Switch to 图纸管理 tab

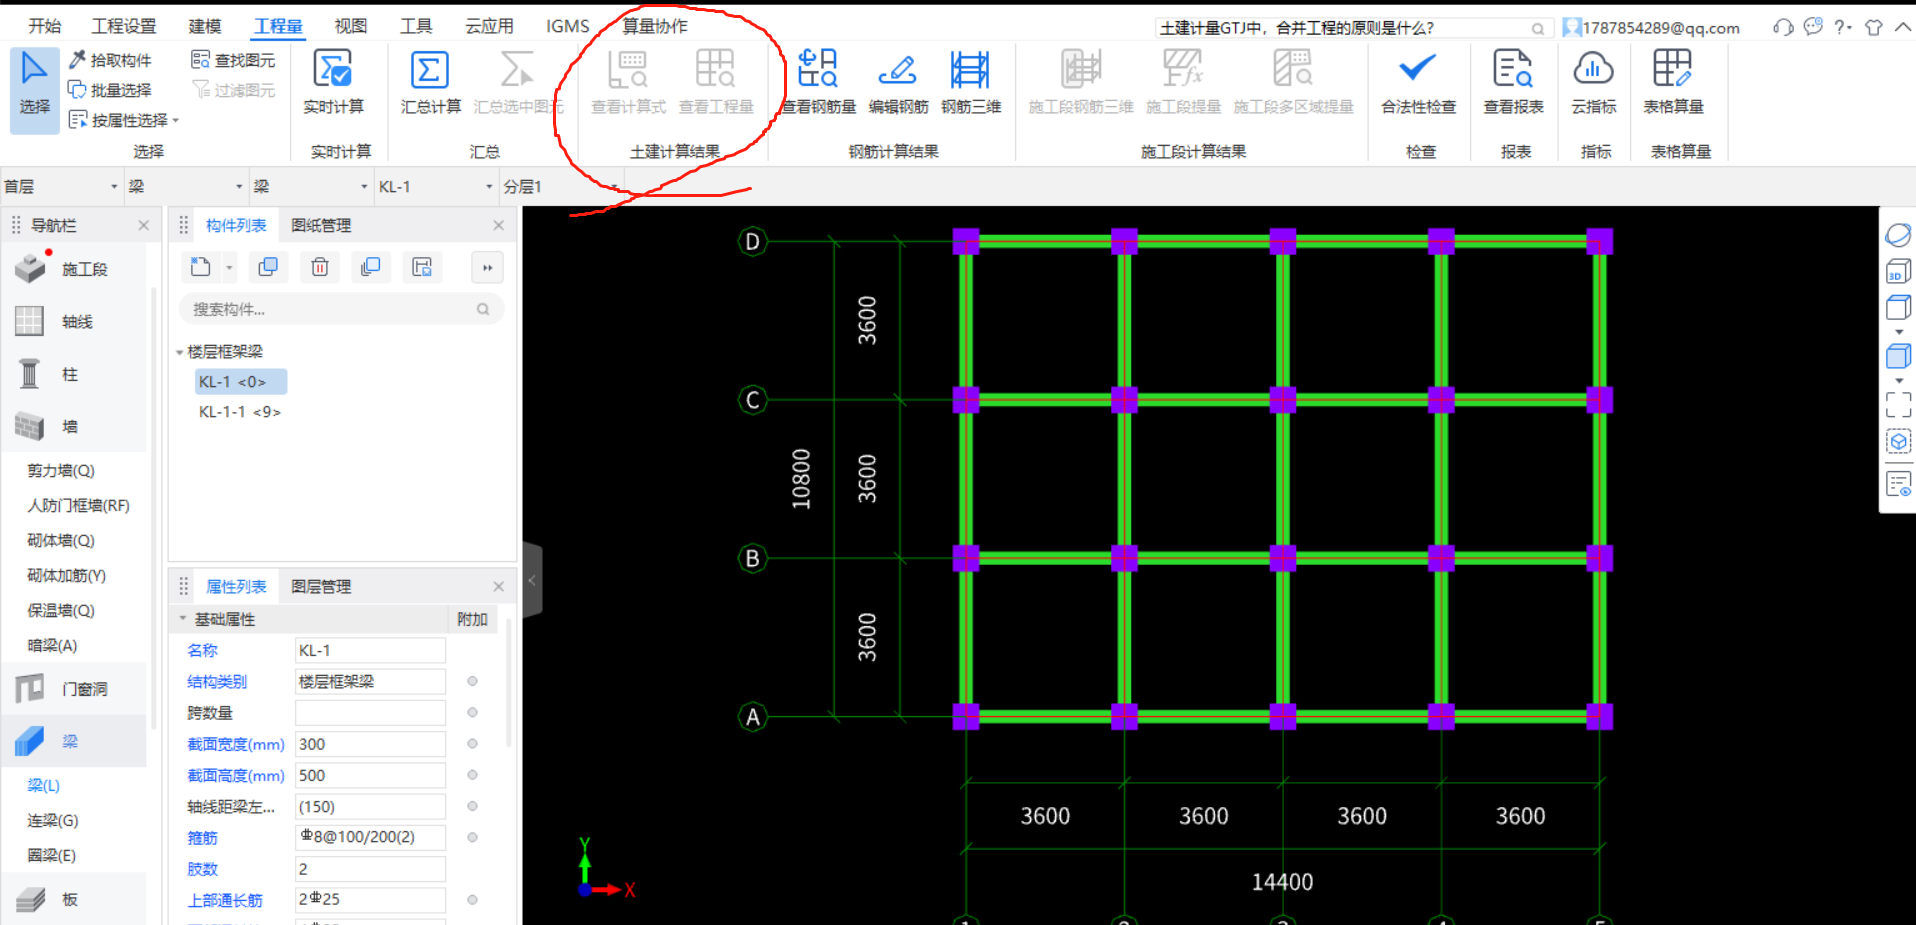pyautogui.click(x=321, y=226)
